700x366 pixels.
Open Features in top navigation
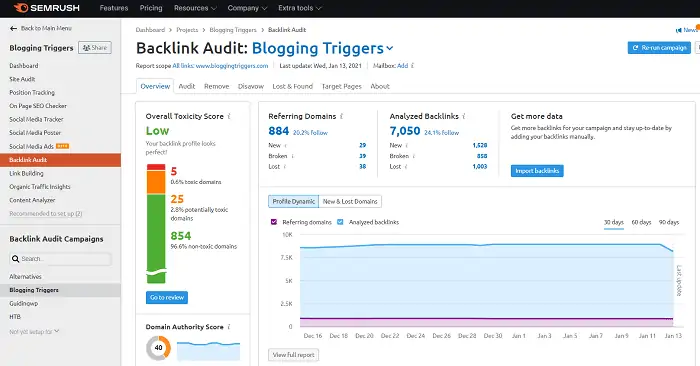click(114, 8)
